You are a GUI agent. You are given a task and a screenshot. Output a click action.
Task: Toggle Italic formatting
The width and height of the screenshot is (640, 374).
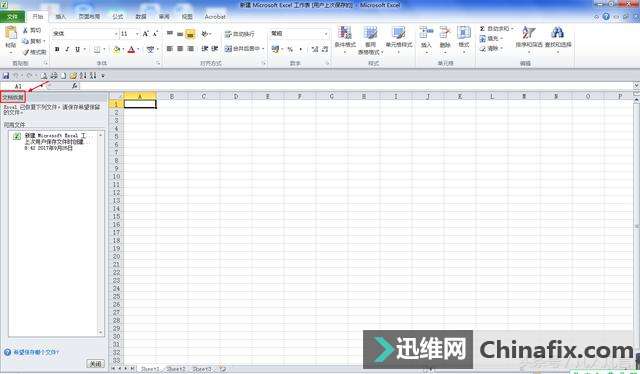click(x=67, y=49)
